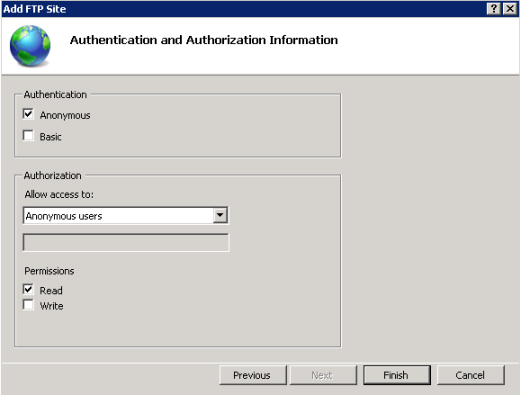Cancel the FTP site wizard

[470, 375]
